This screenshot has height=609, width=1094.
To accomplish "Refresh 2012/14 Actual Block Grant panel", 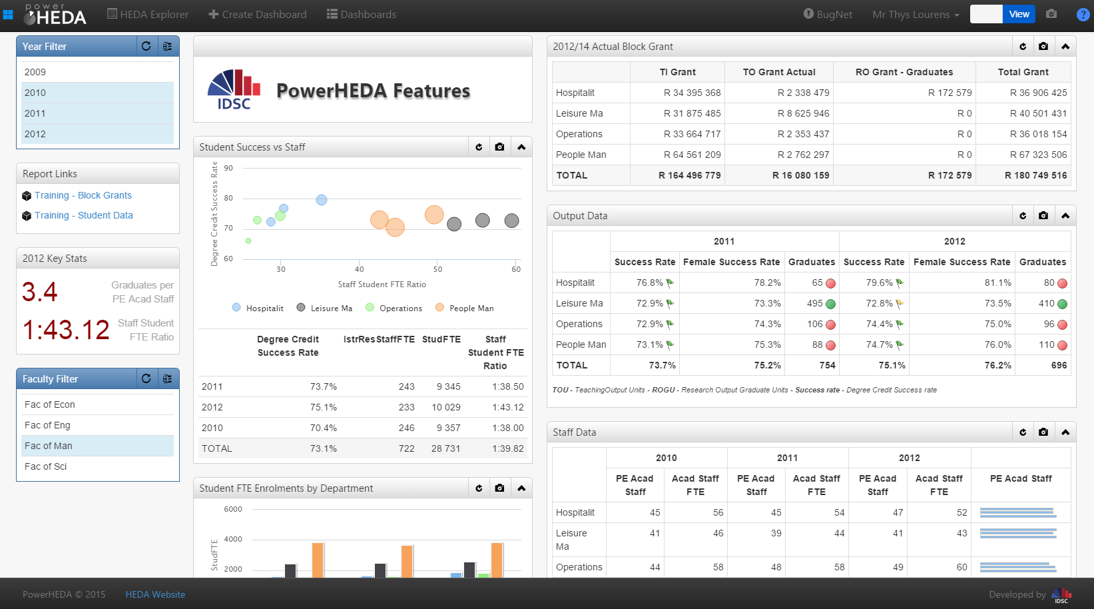I will coord(1023,47).
